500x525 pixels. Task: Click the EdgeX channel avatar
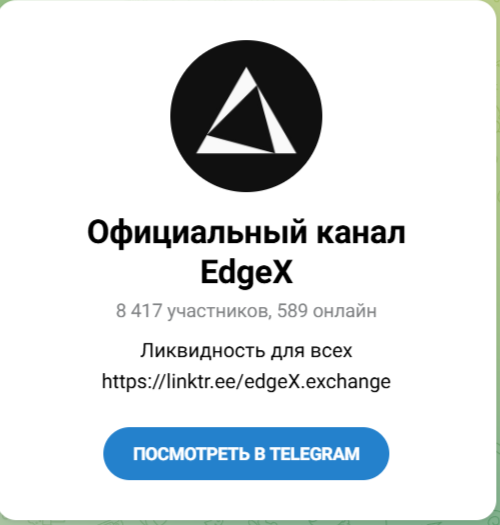coord(246,116)
